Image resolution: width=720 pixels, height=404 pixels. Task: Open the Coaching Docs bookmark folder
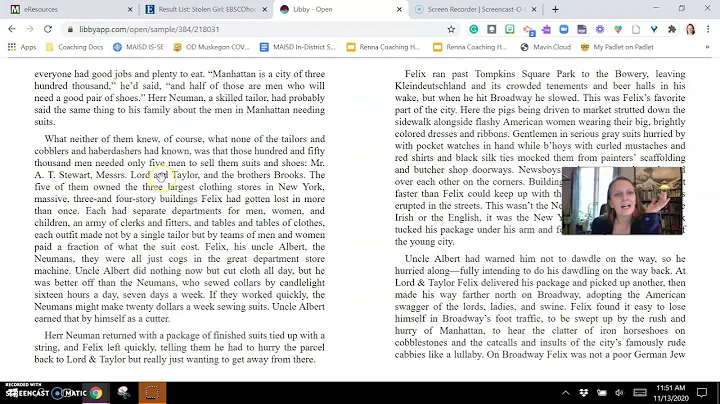tap(74, 47)
